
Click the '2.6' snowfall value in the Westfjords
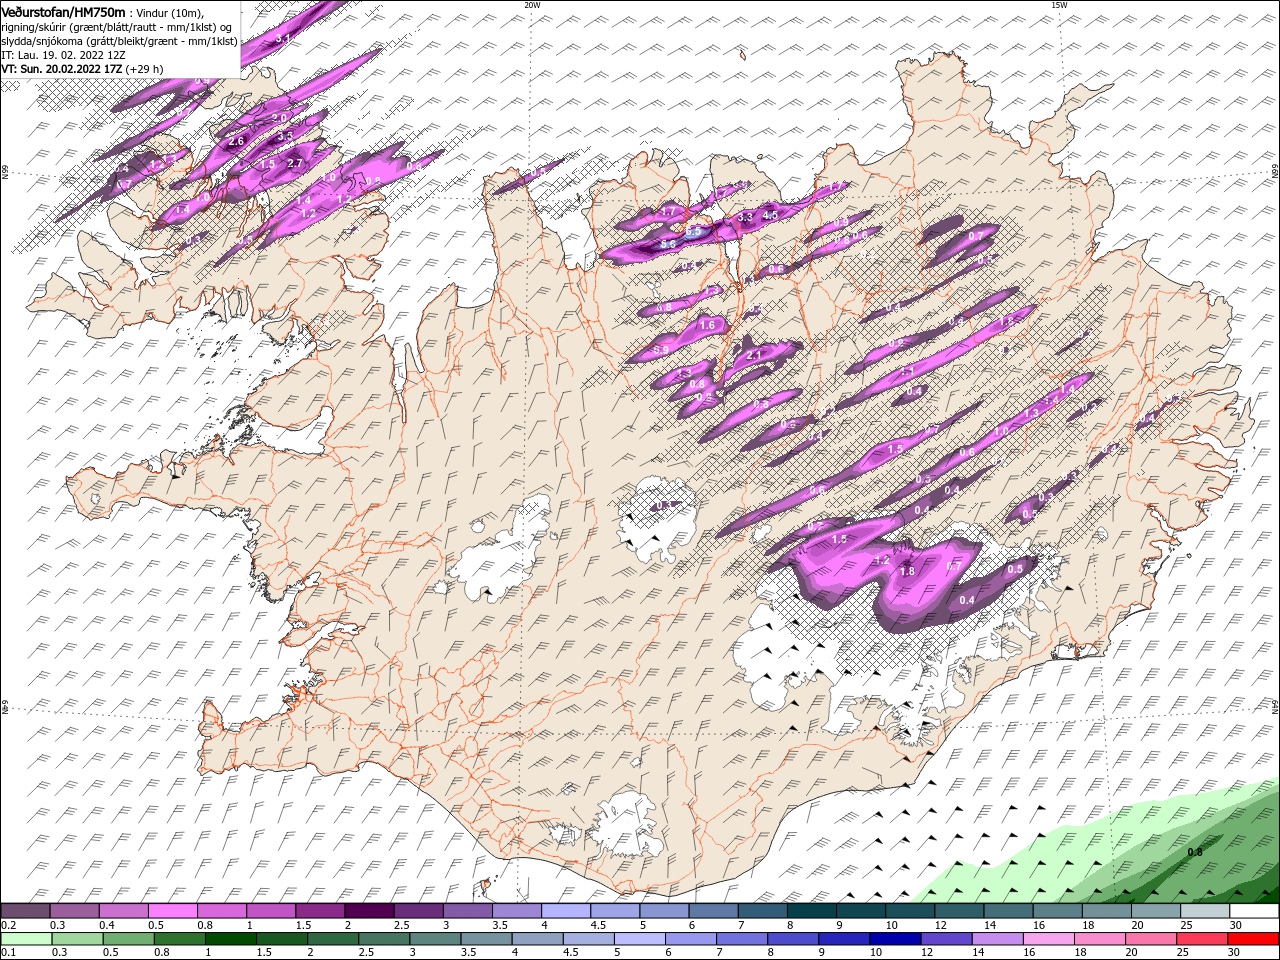coord(236,142)
